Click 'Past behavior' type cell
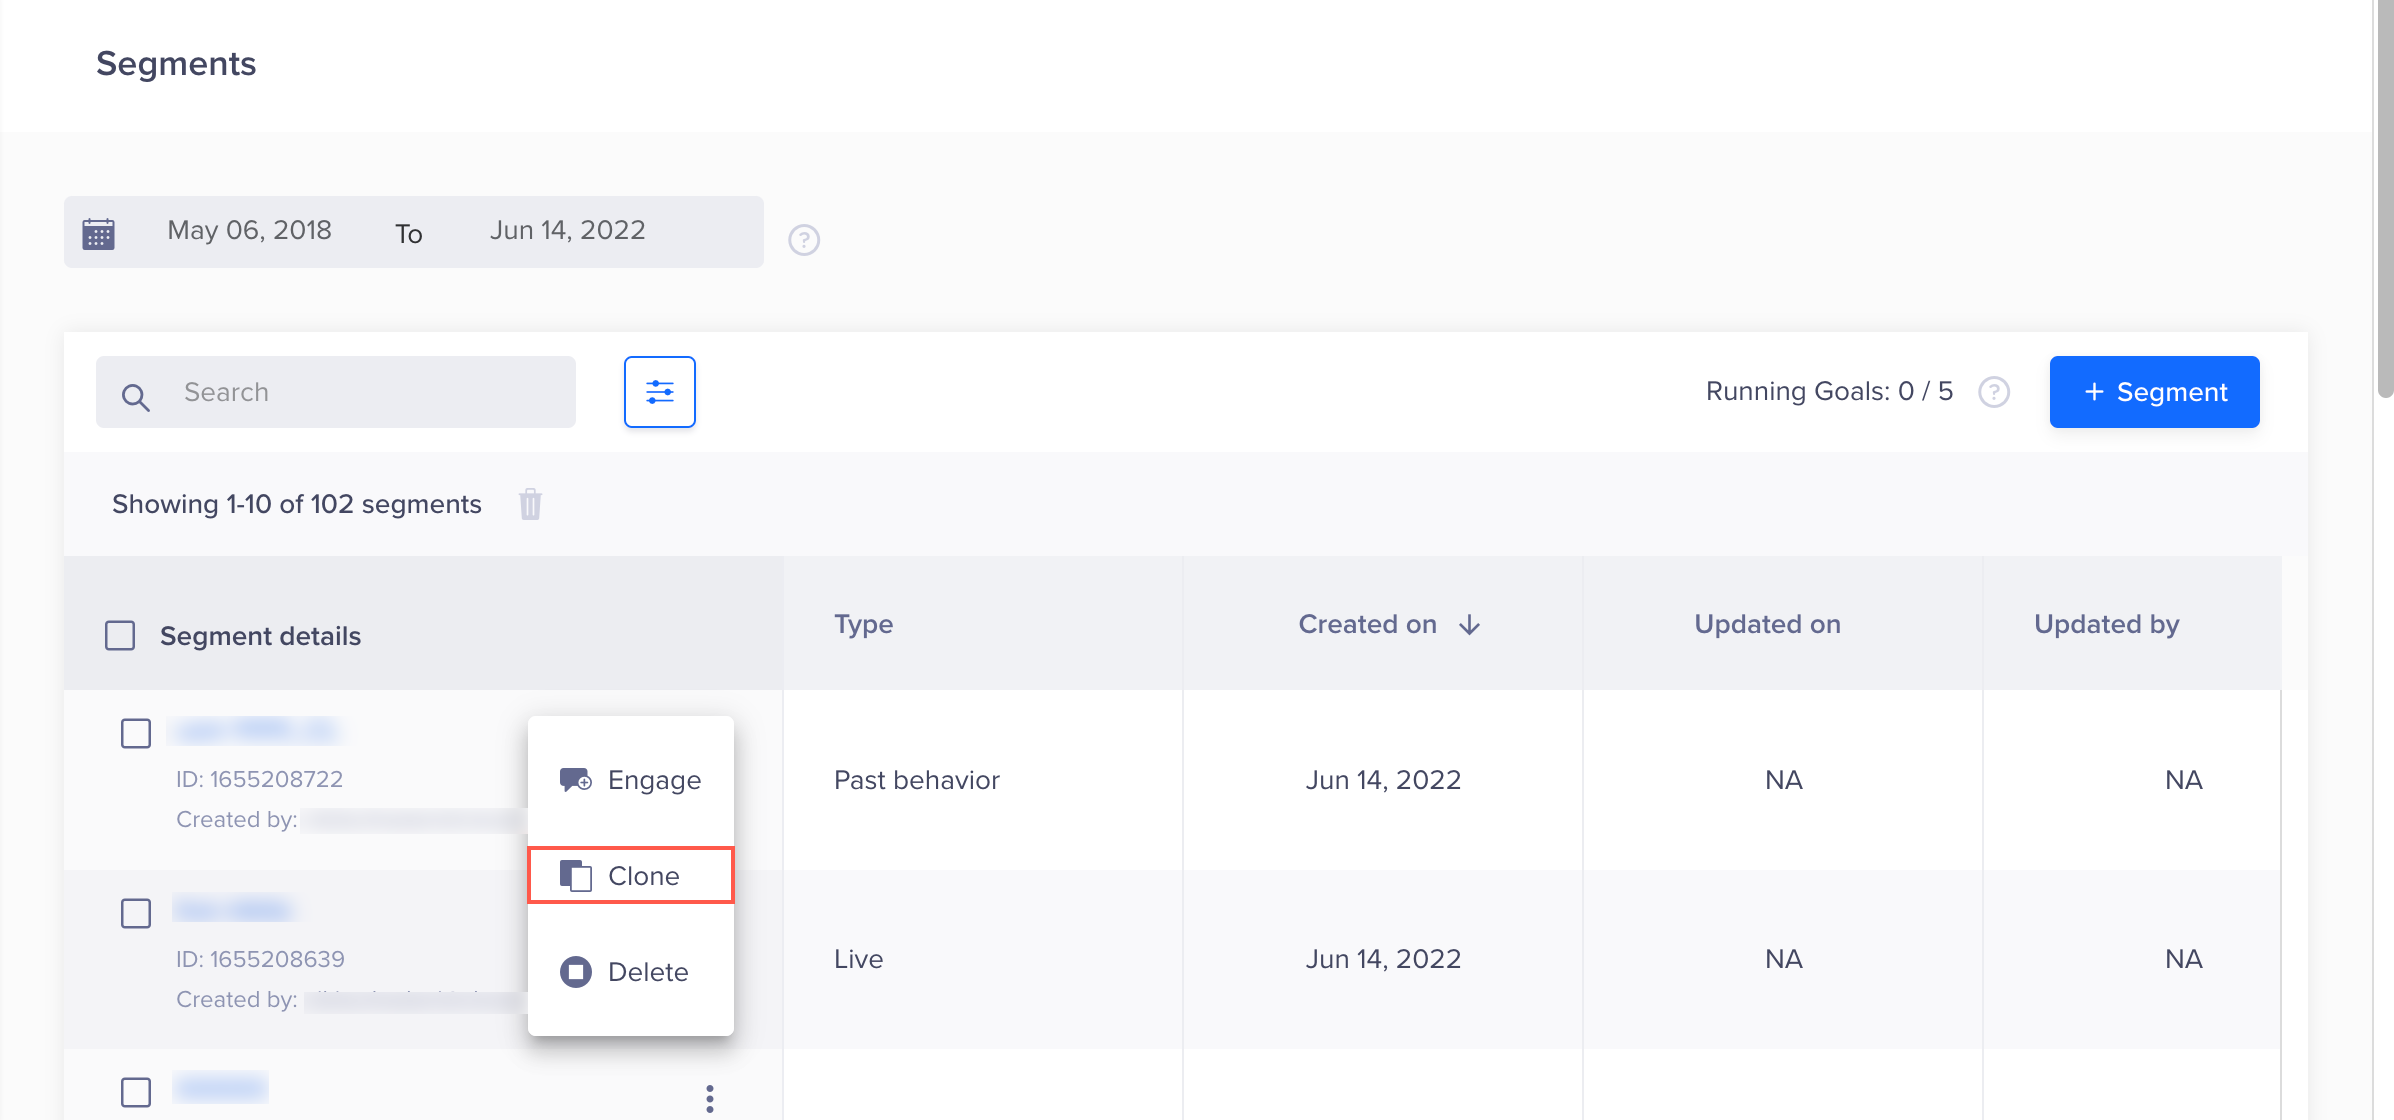Image resolution: width=2394 pixels, height=1120 pixels. pos(917,780)
